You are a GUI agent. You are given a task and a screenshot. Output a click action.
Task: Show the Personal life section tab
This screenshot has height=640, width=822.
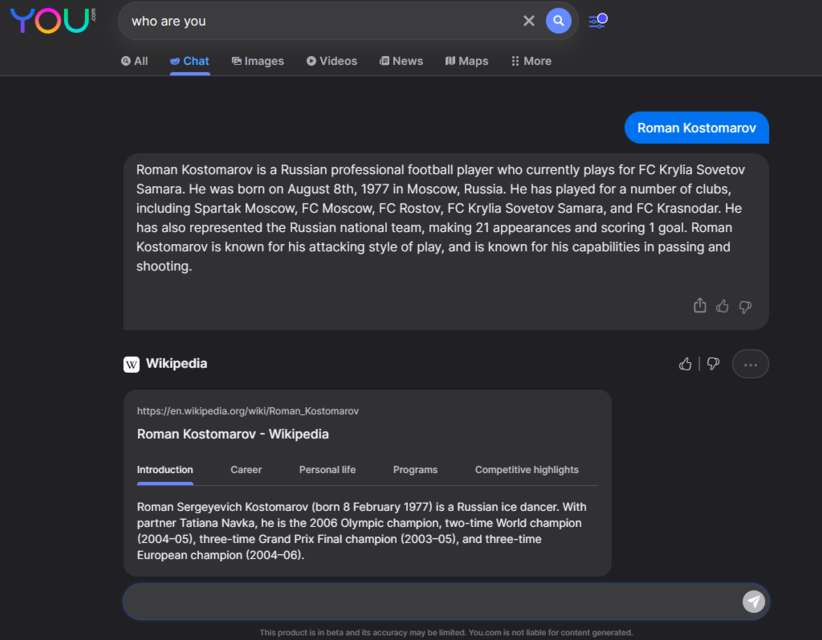coord(327,470)
